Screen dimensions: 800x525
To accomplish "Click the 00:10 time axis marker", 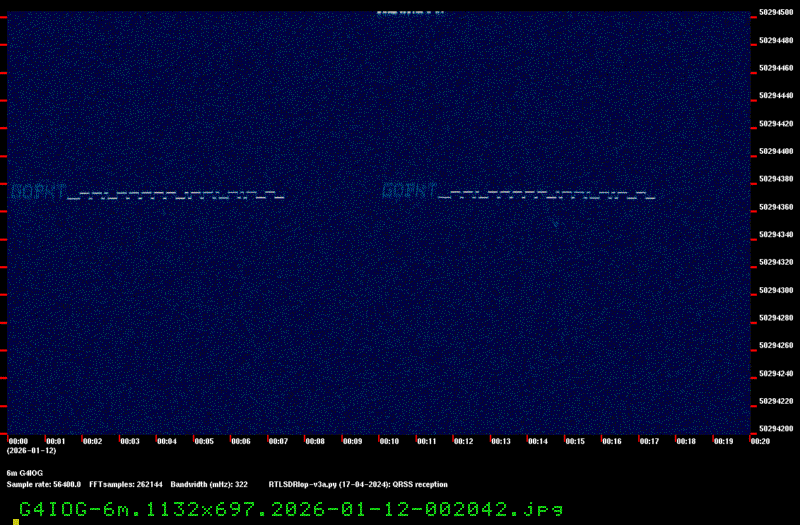I will (x=389, y=441).
